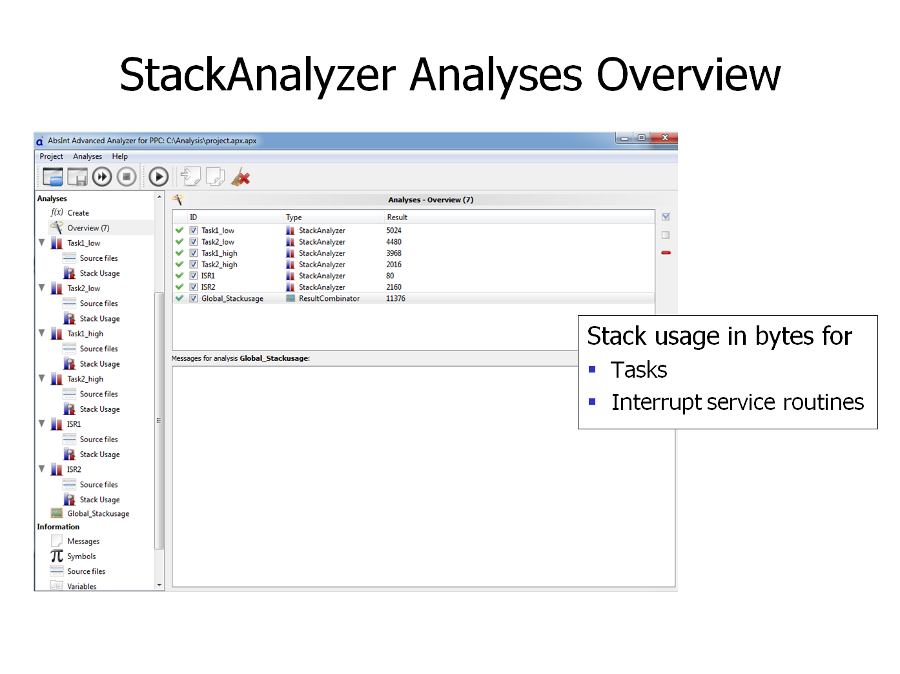Collapse the Task2_high tree node
Screen dimensions: 900x674
[42, 378]
